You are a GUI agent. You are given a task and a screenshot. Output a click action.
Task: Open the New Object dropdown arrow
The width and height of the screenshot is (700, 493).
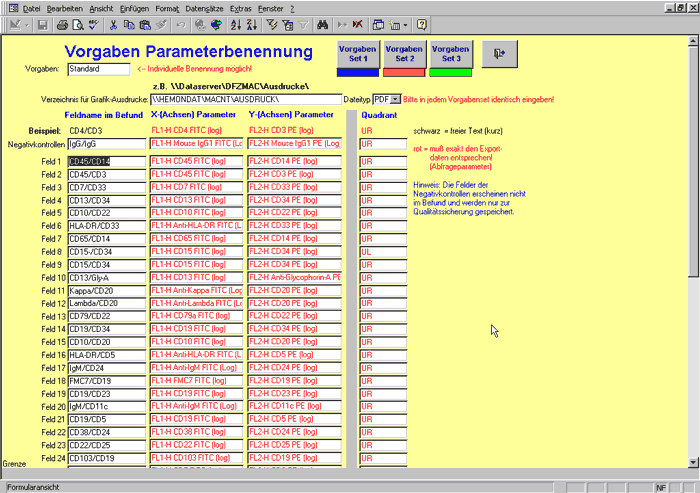tap(405, 25)
